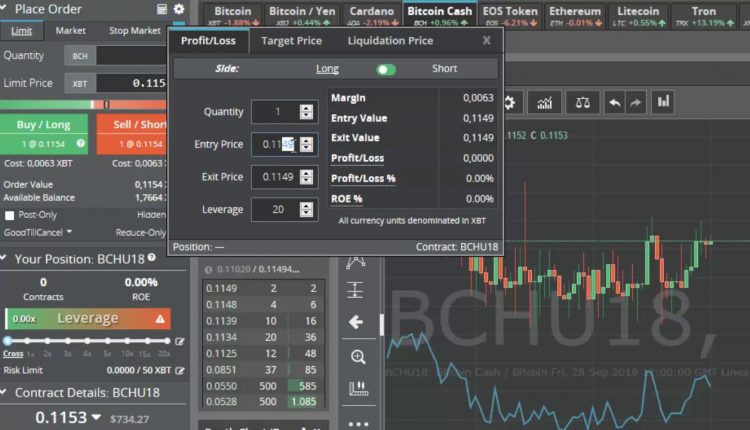Adjust Leverage stepper arrows
Image resolution: width=750 pixels, height=430 pixels.
306,209
